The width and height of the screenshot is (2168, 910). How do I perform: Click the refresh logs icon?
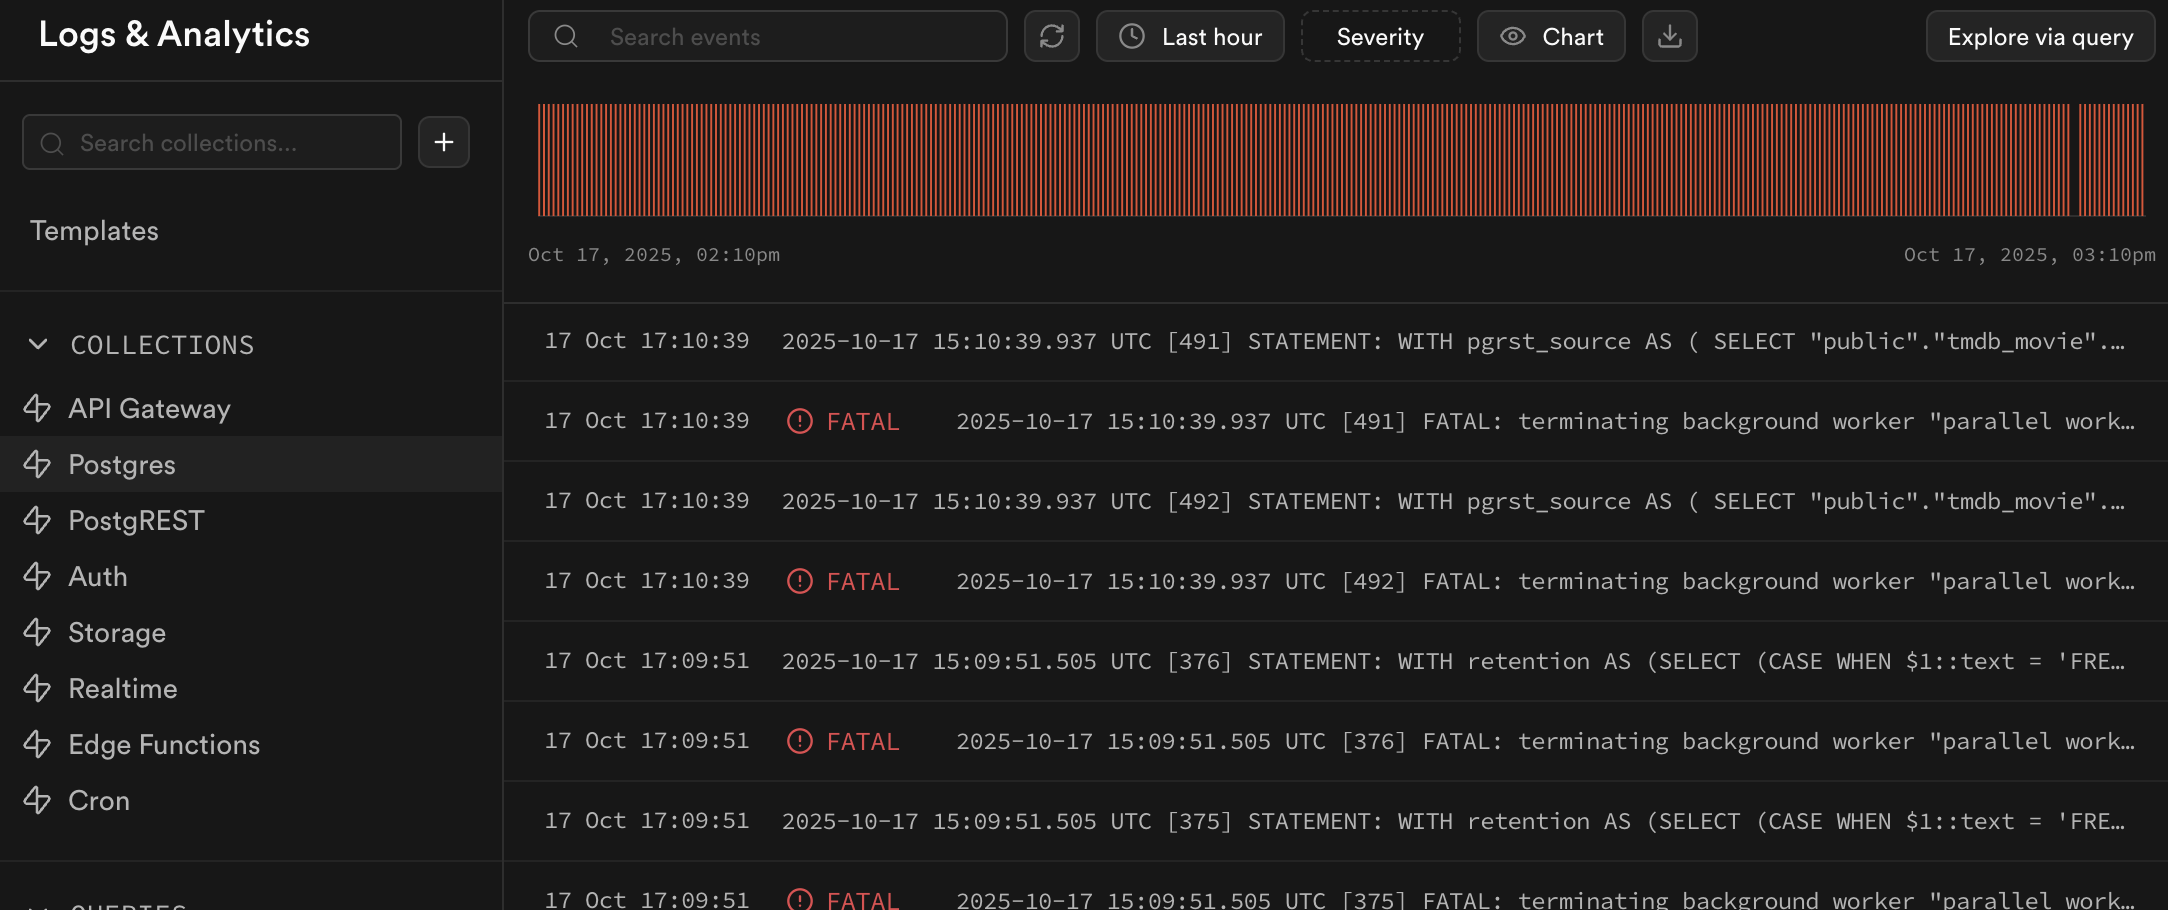point(1052,37)
